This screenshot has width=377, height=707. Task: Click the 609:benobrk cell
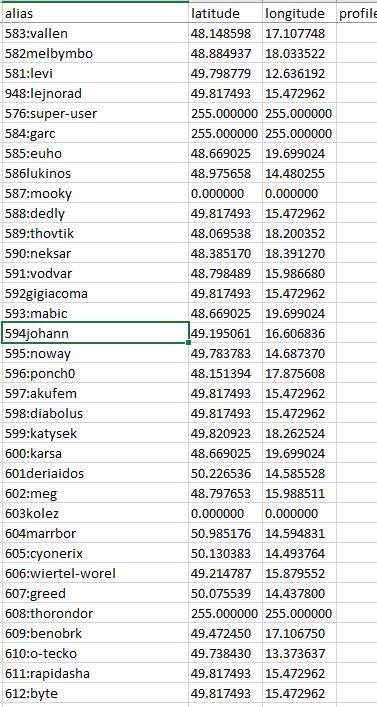[95, 634]
